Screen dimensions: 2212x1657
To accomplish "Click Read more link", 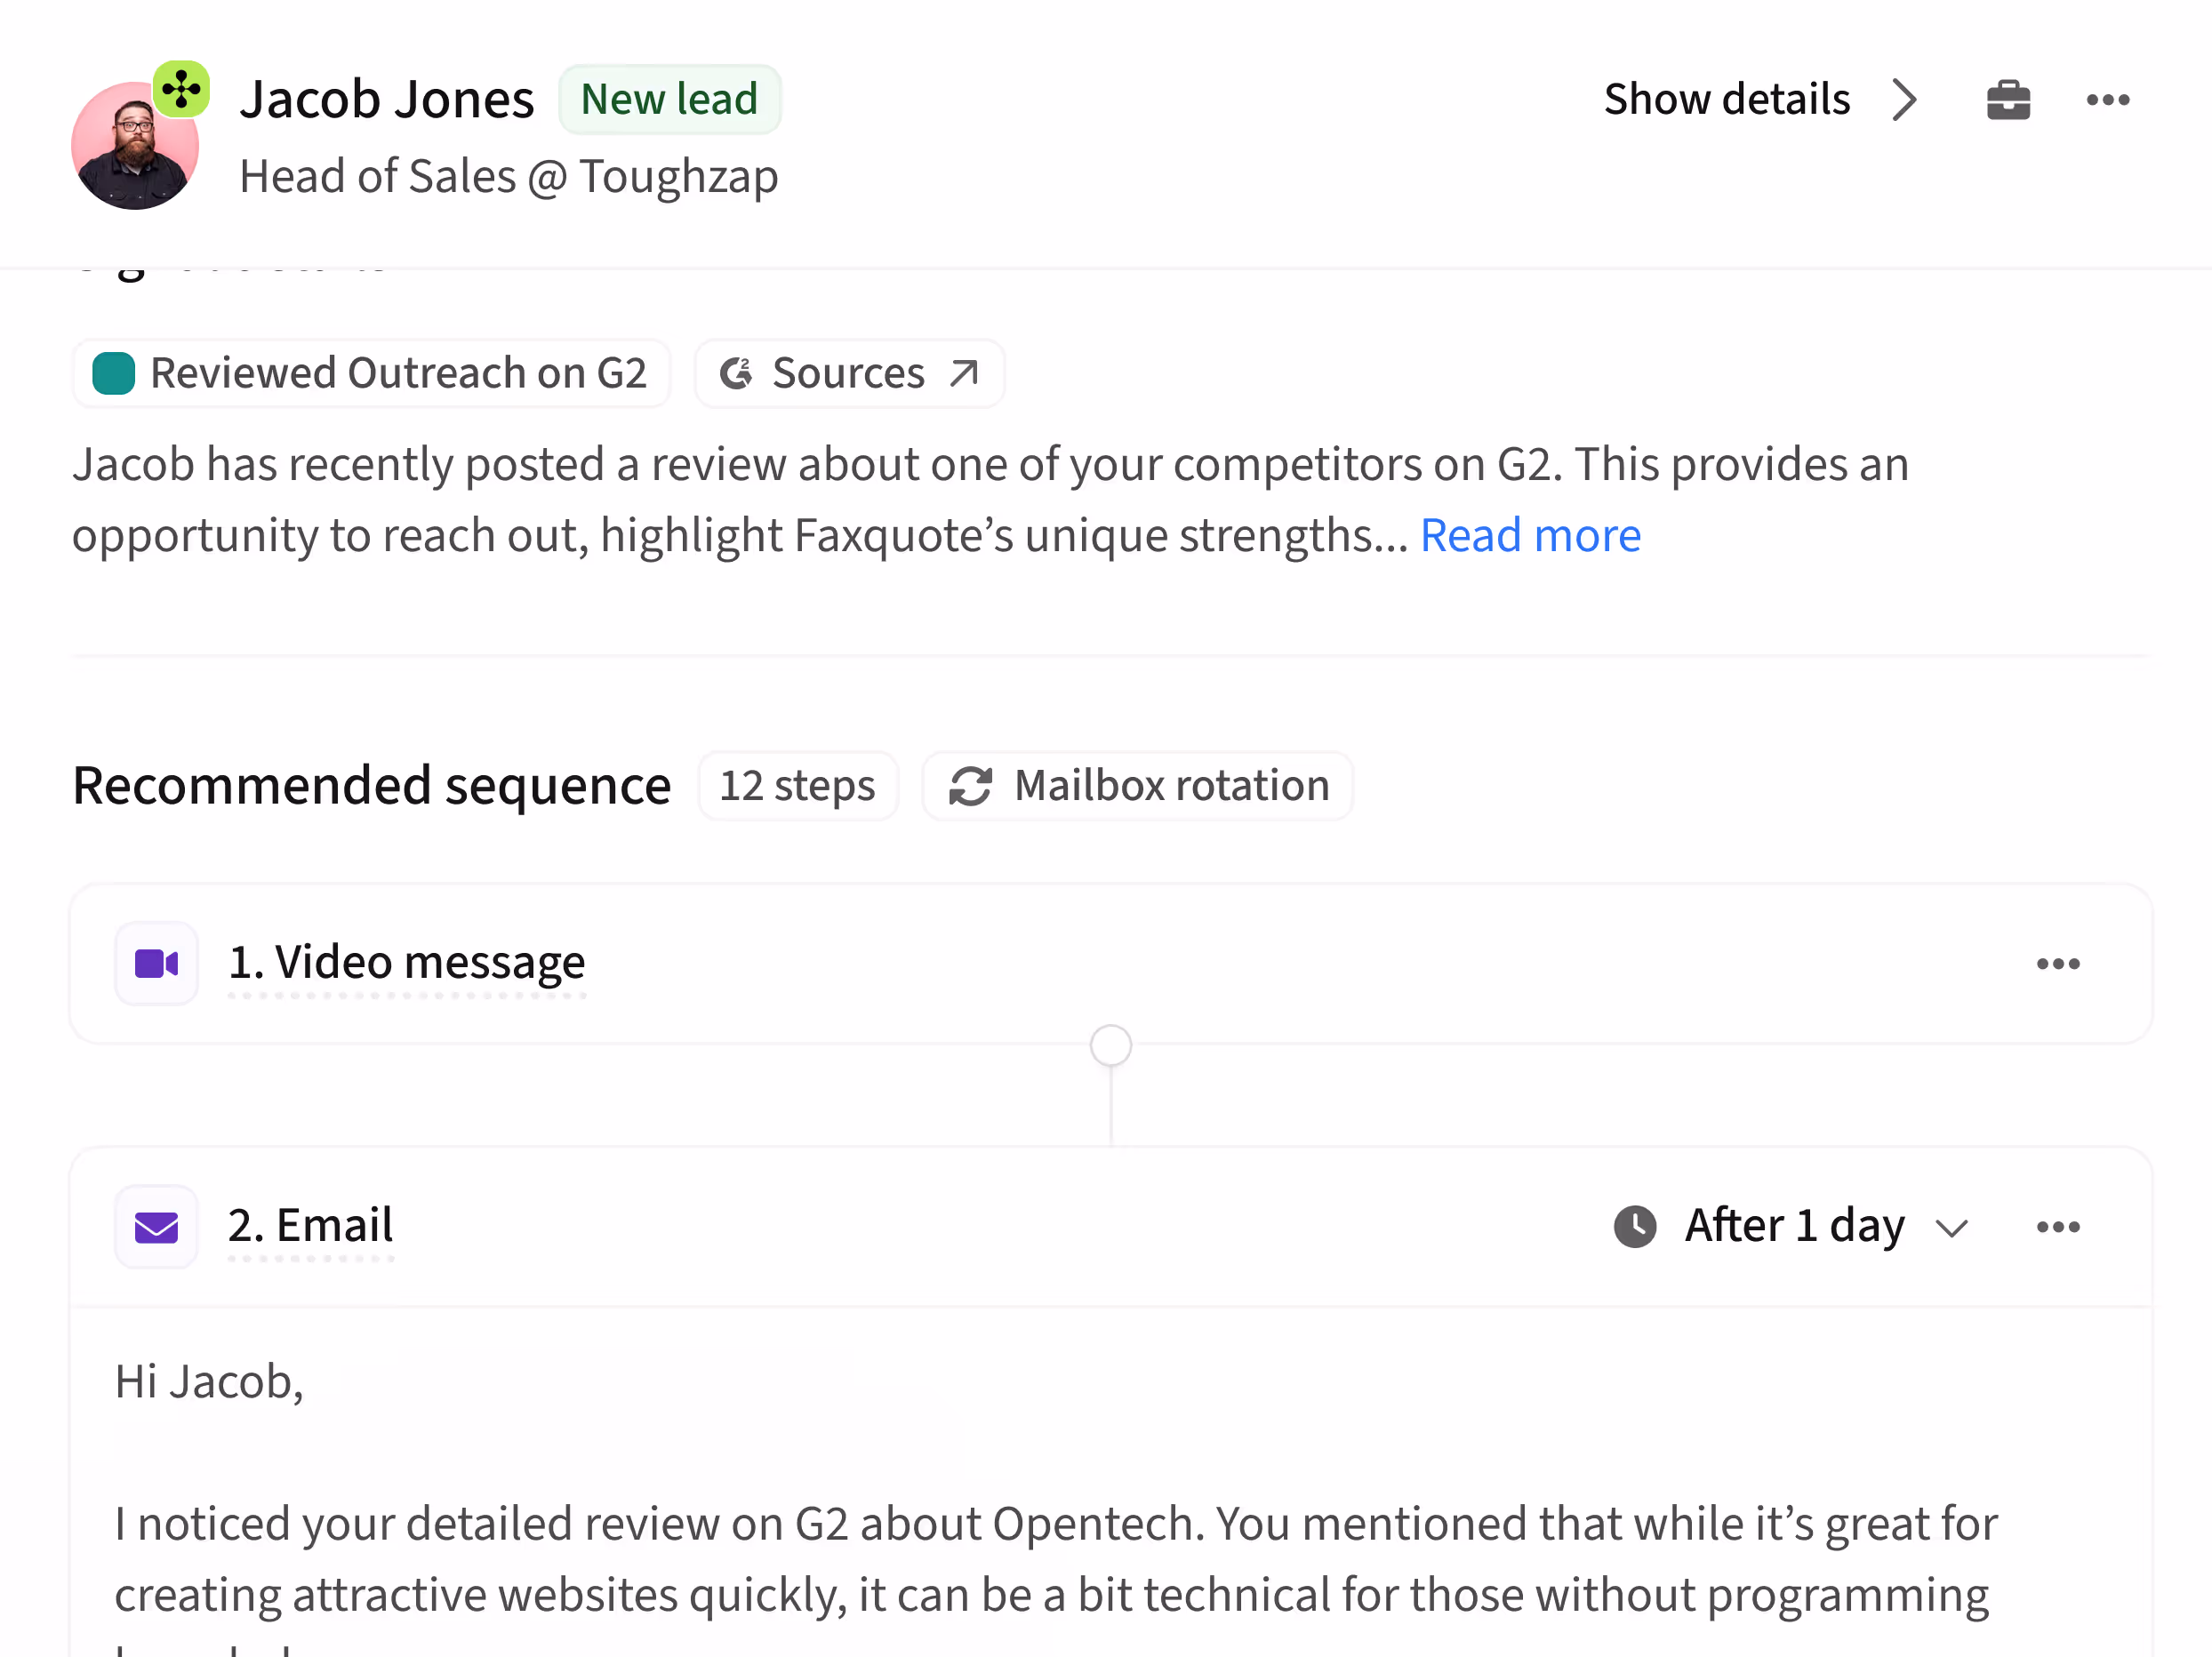I will pos(1530,535).
